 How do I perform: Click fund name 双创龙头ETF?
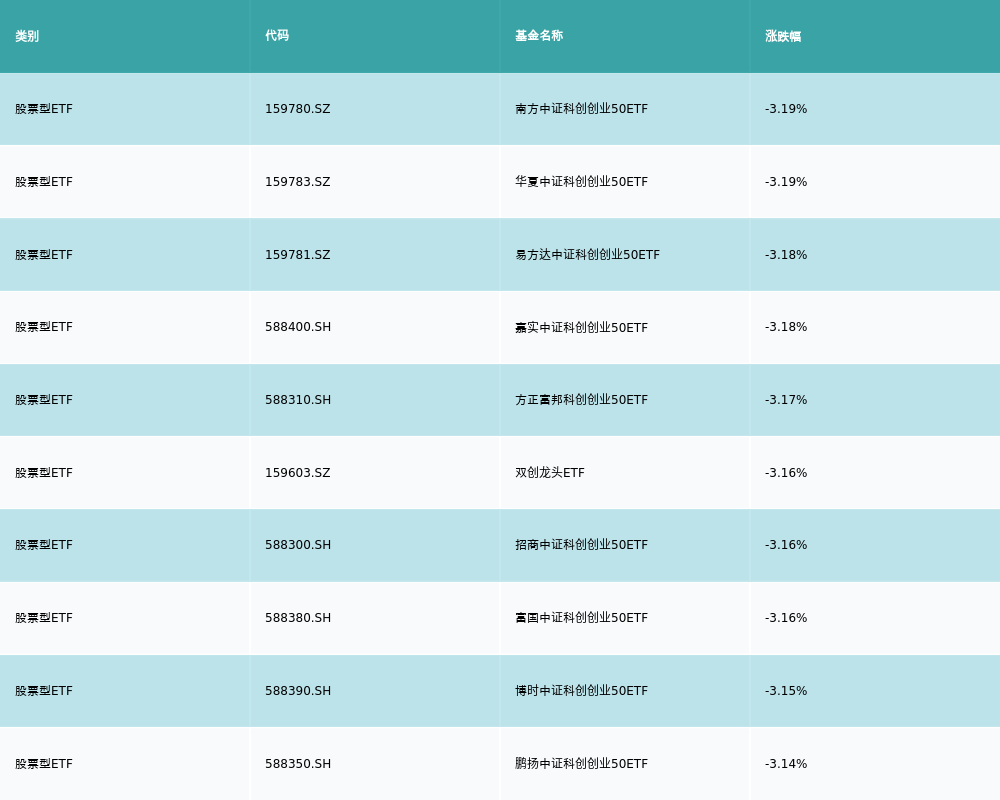[550, 473]
